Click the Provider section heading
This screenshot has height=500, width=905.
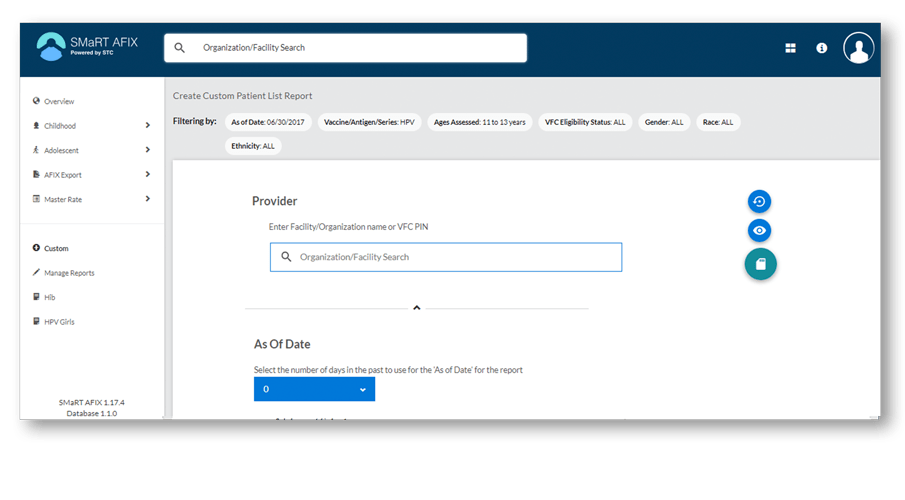tap(274, 201)
